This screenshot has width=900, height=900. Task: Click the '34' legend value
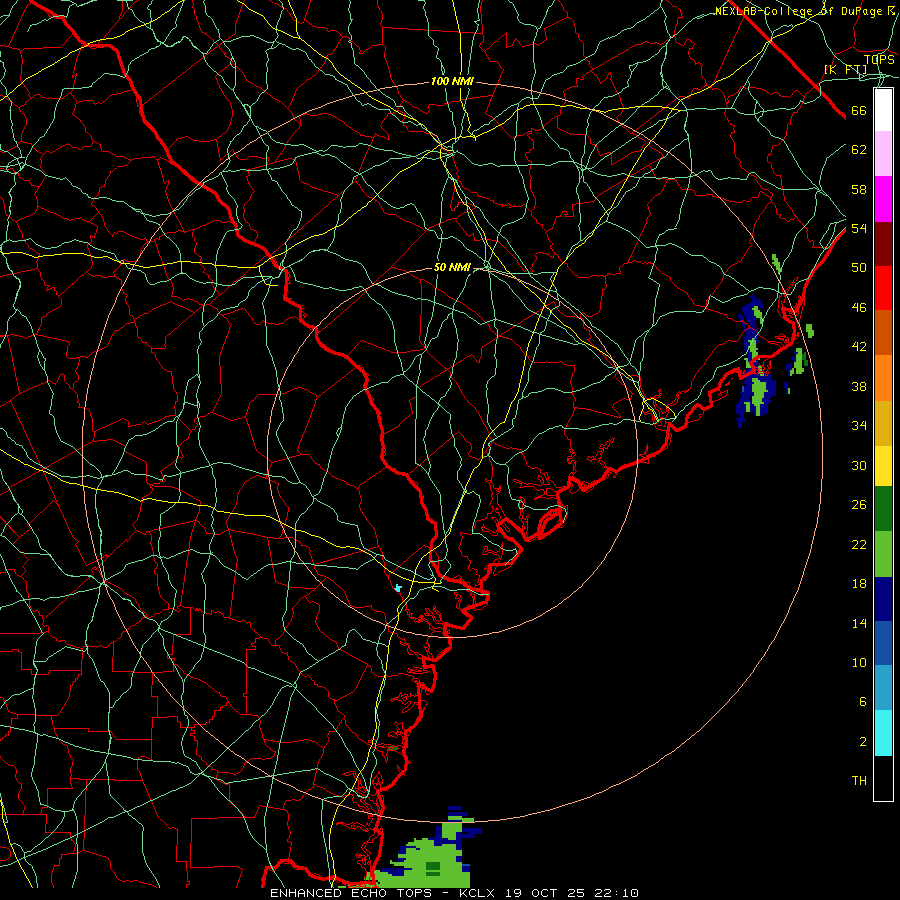[x=859, y=425]
